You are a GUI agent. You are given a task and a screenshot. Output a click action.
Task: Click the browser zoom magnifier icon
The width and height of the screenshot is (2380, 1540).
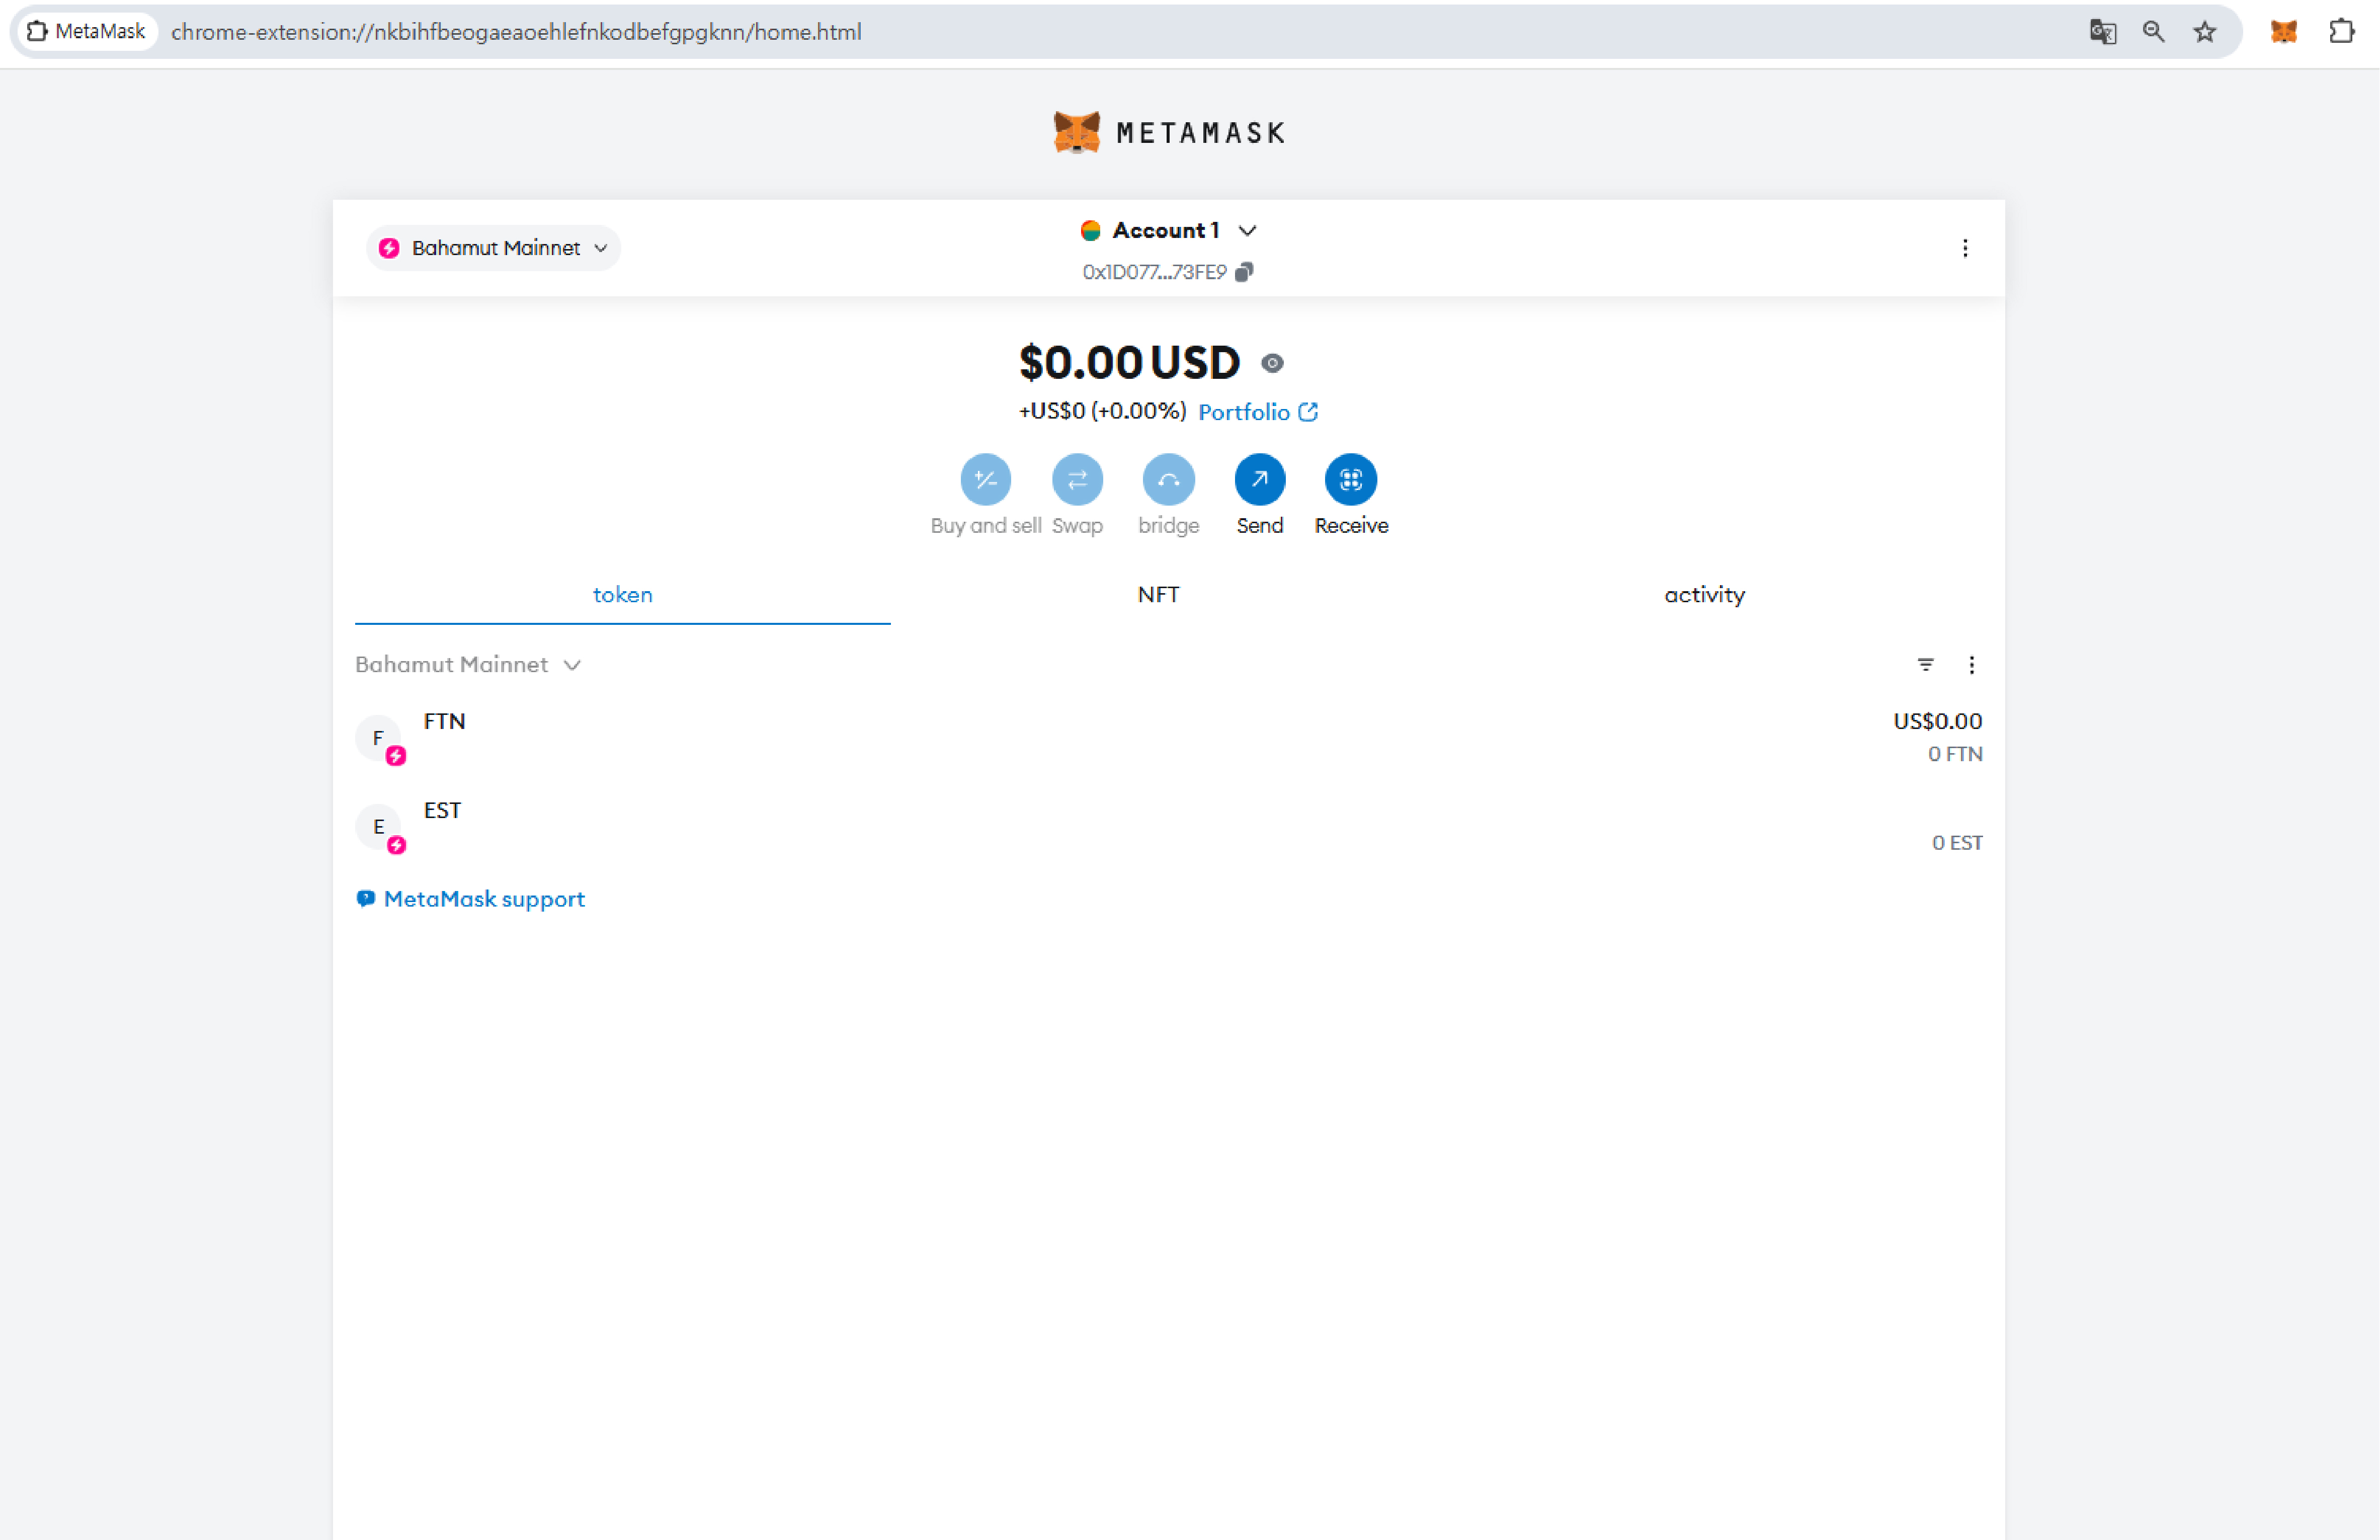point(2153,32)
